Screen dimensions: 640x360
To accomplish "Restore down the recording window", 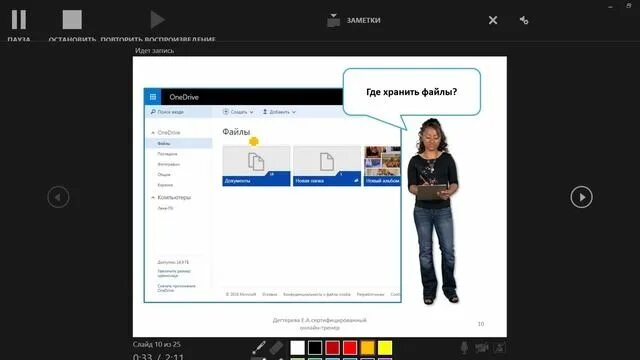I will click(629, 6).
